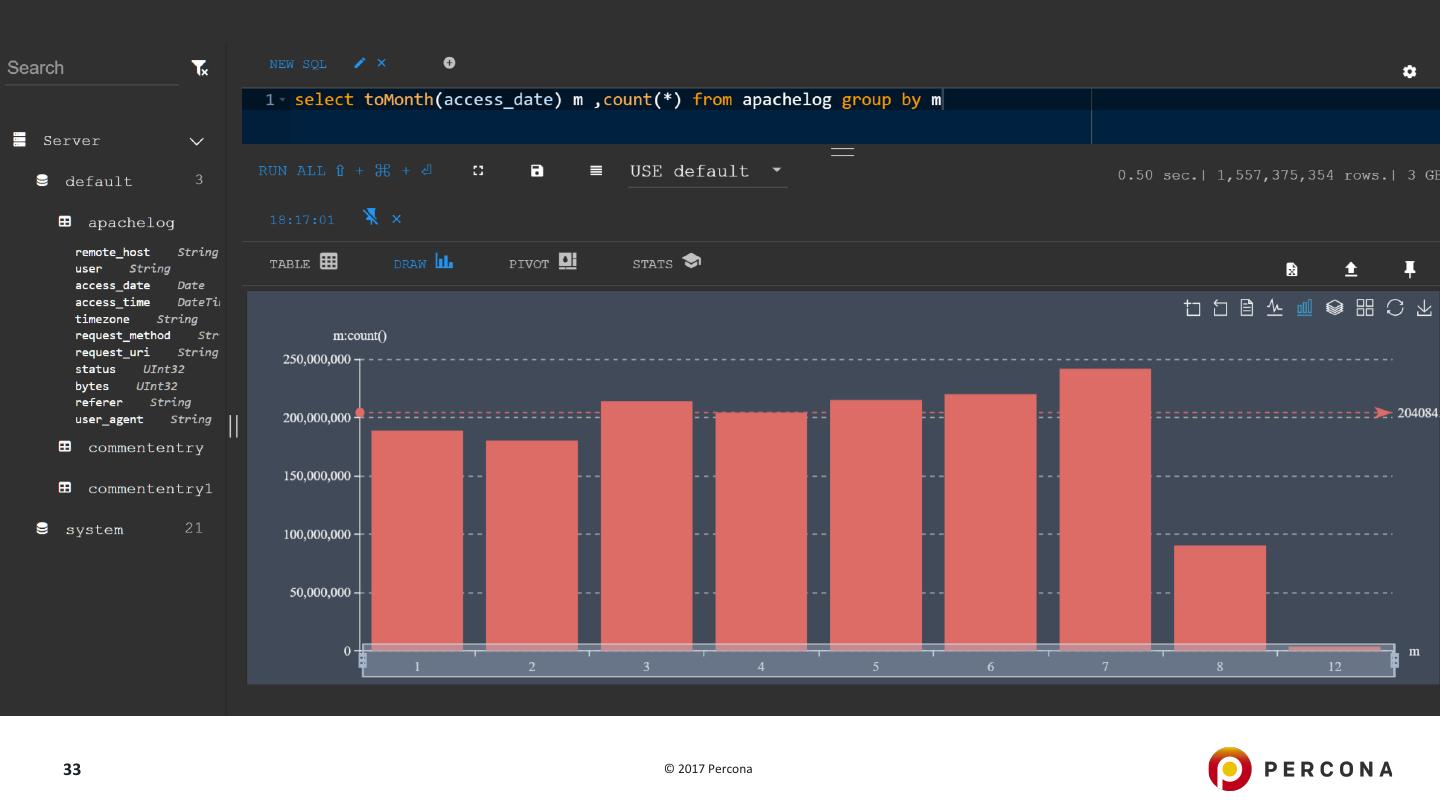Screen dimensions: 1440x810
Task: Click the left handle of chart zoom slider
Action: point(363,660)
